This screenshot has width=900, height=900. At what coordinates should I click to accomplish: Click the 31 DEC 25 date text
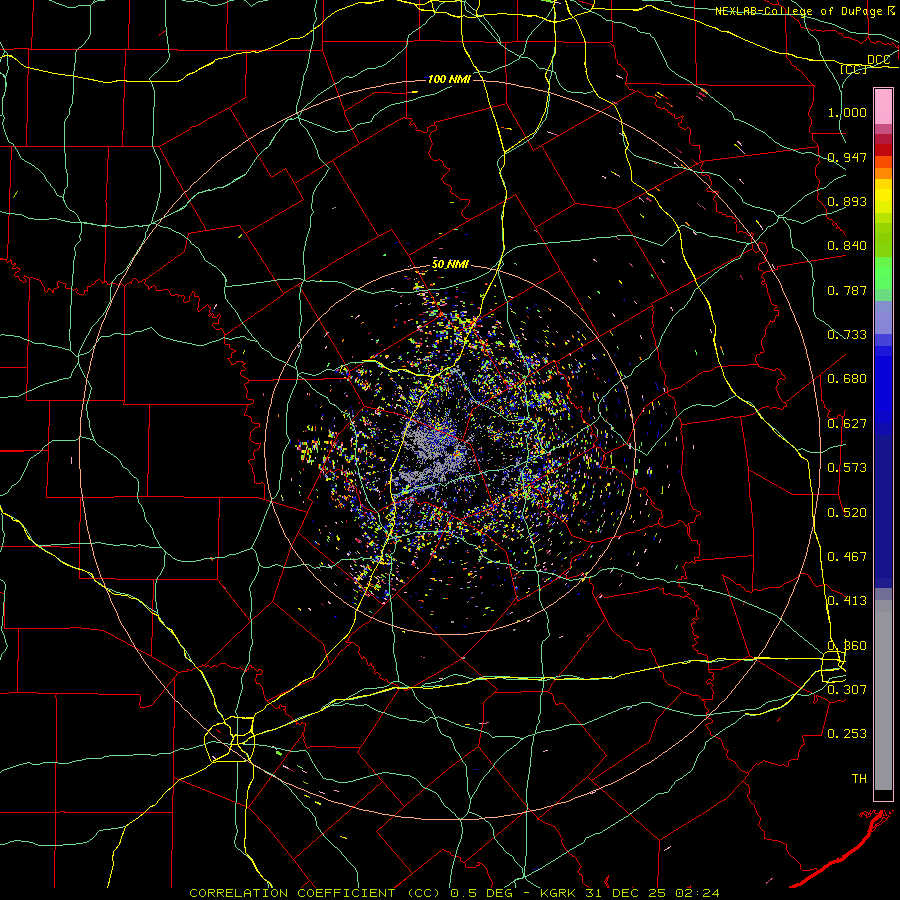pos(628,893)
